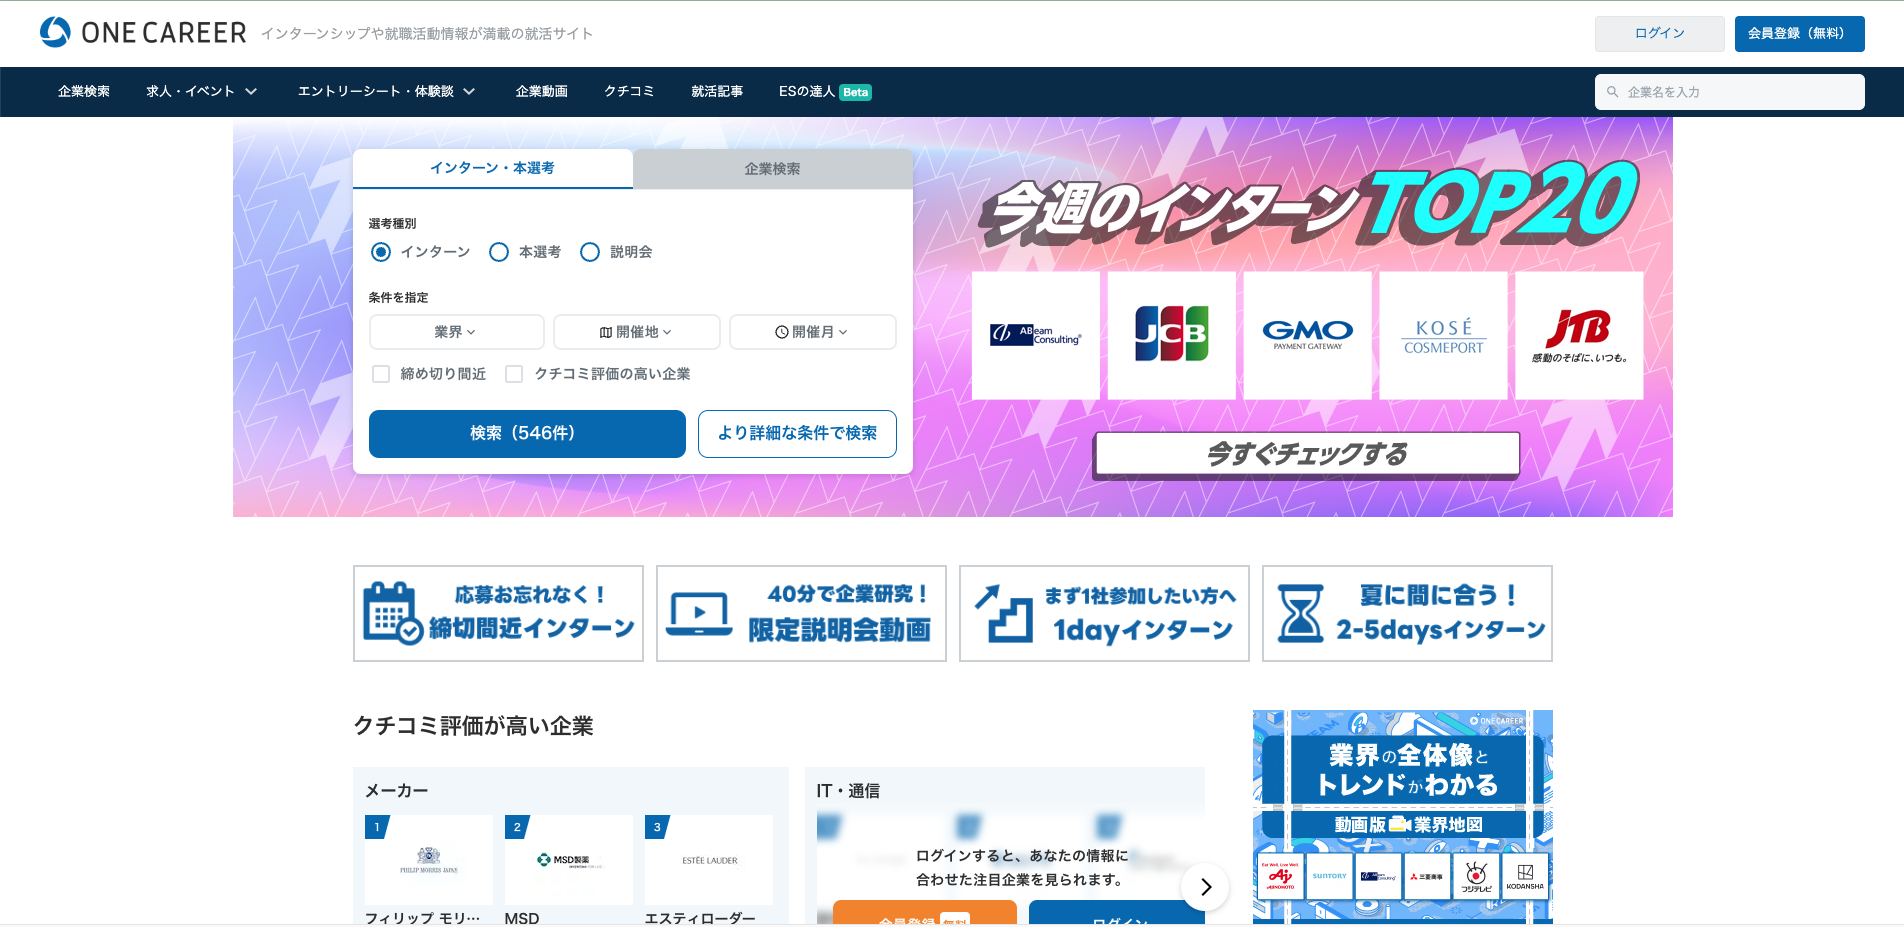Open 企業検索 in the navigation bar
This screenshot has height=927, width=1904.
[x=84, y=92]
